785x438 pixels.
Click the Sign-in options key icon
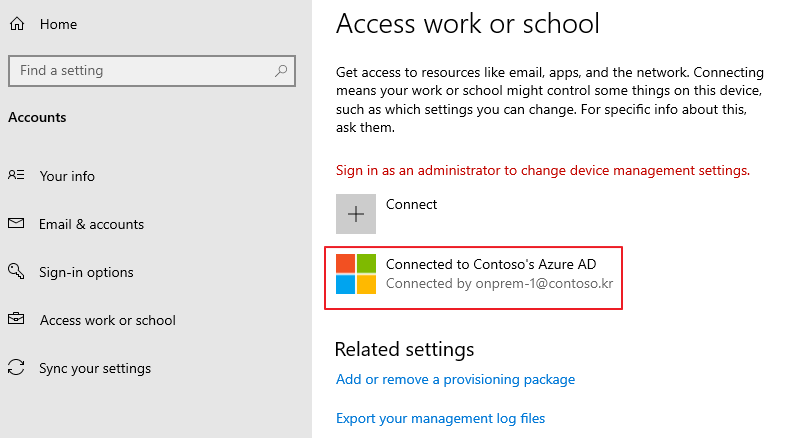click(x=16, y=271)
